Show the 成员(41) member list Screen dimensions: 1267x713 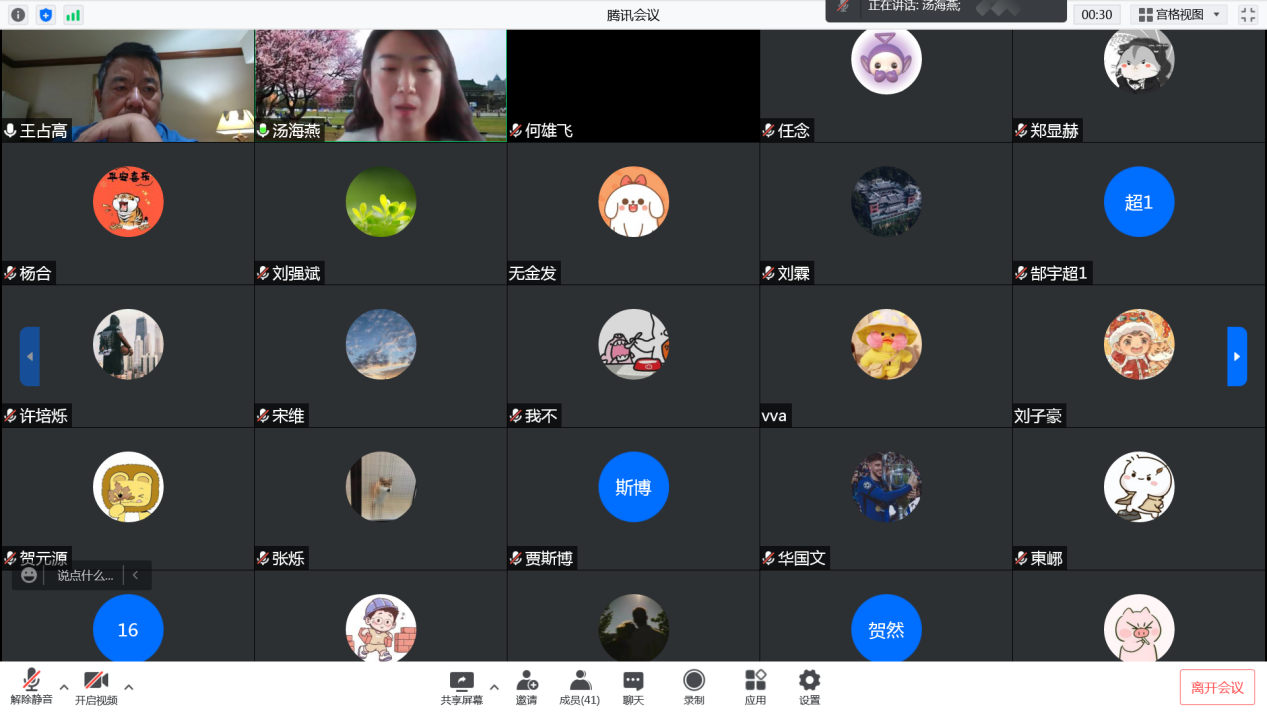click(x=580, y=687)
